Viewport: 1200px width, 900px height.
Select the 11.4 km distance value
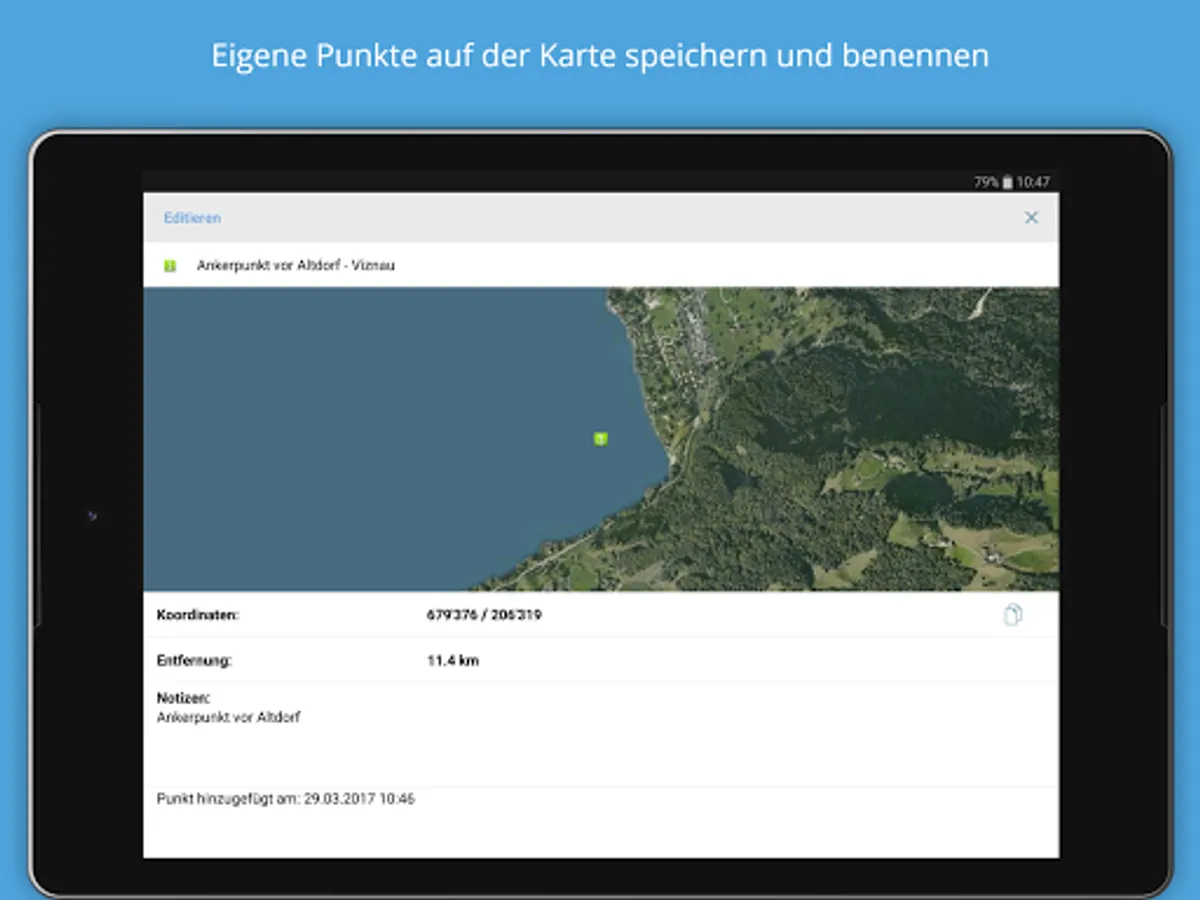pyautogui.click(x=453, y=661)
